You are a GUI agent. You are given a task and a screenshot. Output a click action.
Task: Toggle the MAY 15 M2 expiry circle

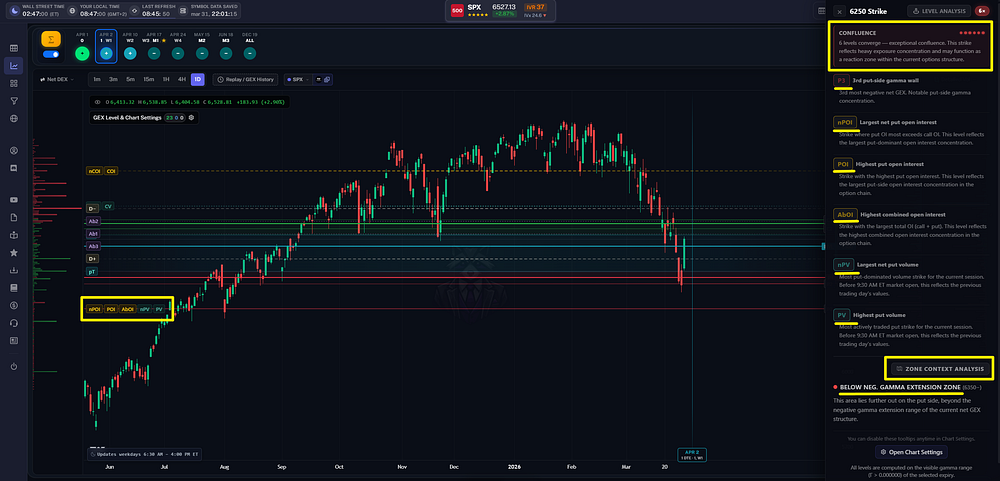[202, 54]
